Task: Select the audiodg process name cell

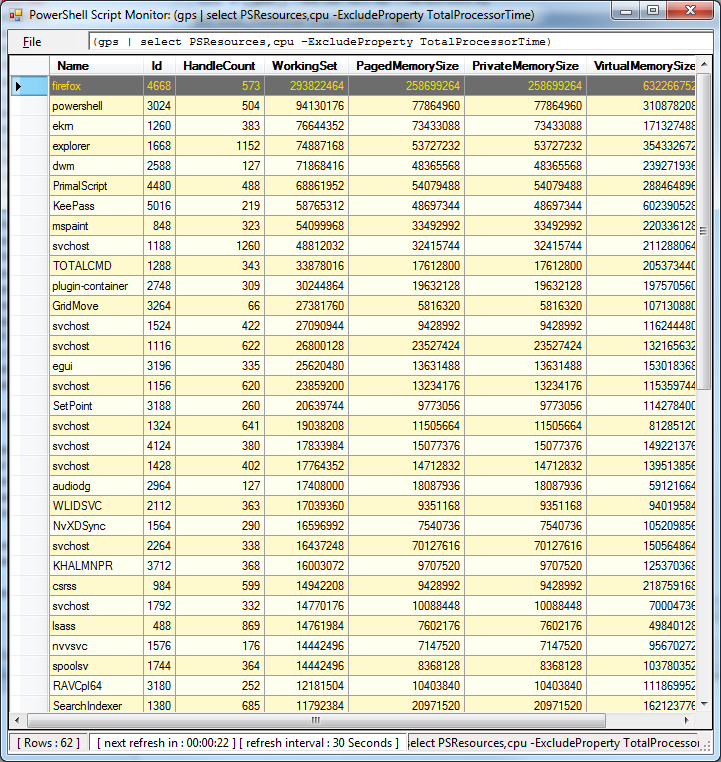Action: point(96,486)
